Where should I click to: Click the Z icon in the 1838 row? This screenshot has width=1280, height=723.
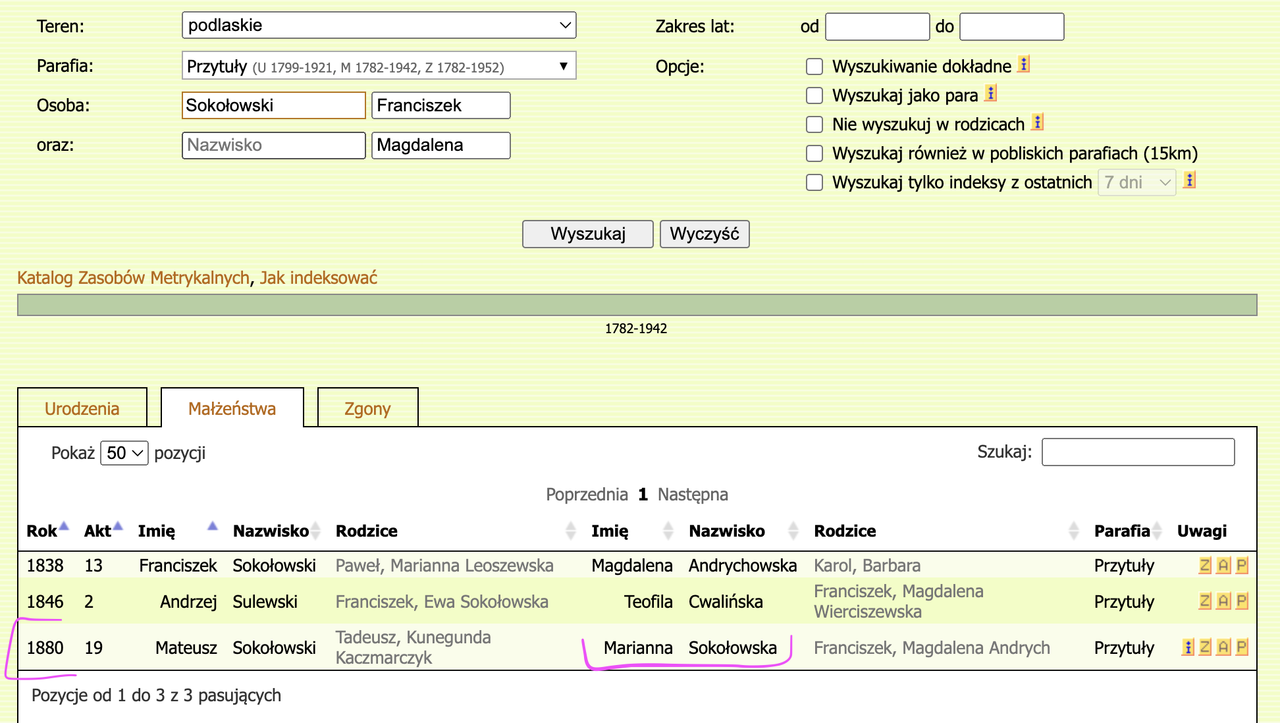pos(1205,565)
